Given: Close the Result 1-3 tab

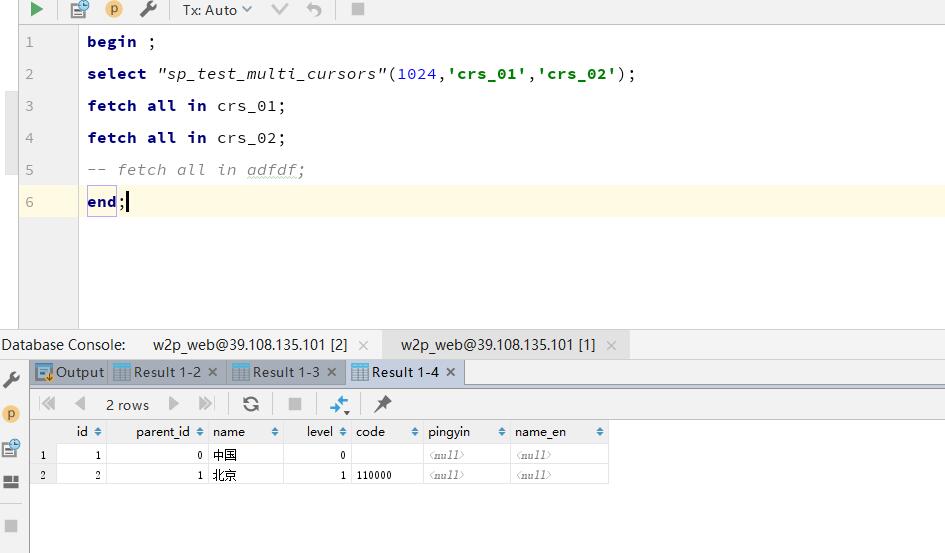Looking at the screenshot, I should 331,372.
